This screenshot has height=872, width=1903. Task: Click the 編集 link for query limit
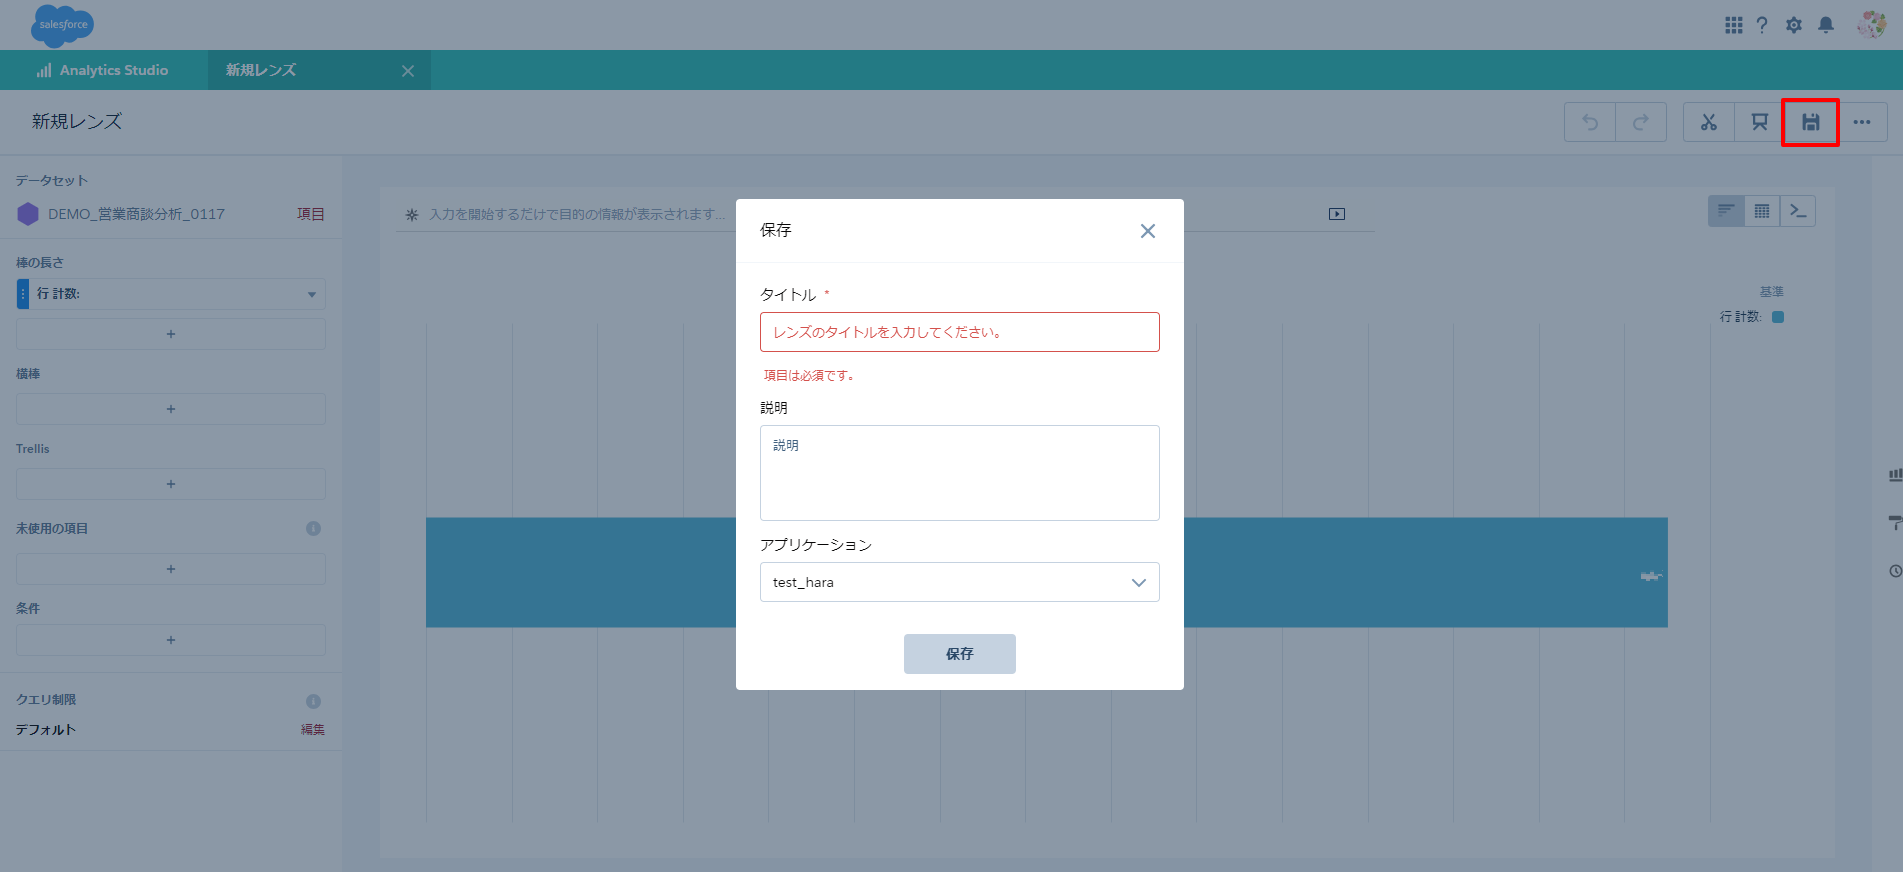[312, 730]
